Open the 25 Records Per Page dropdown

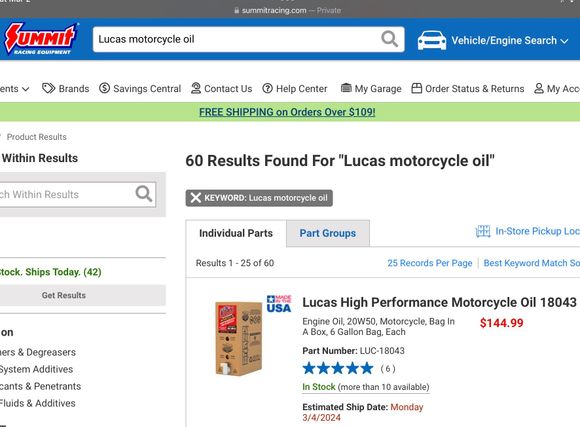click(x=430, y=263)
